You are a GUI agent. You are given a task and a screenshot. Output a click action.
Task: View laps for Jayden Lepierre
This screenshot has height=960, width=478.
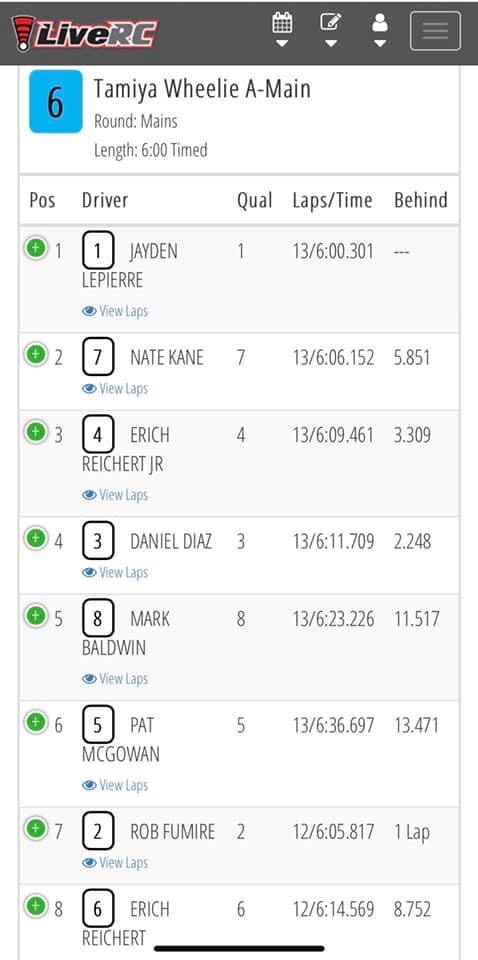click(x=115, y=311)
